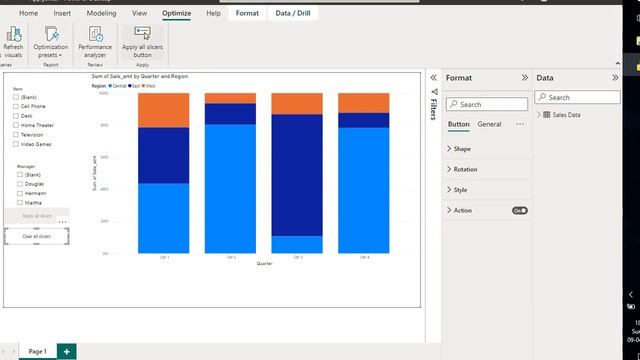This screenshot has height=360, width=640.
Task: Expand the Filters pane arrows
Action: 433,78
